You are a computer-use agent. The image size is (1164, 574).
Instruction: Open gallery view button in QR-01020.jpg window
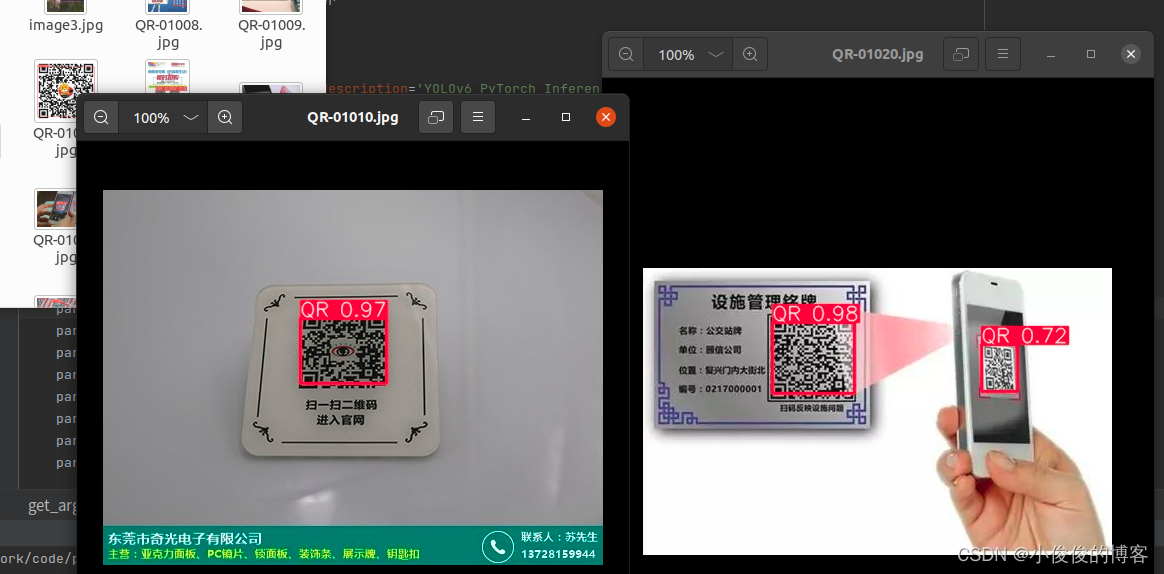point(961,54)
